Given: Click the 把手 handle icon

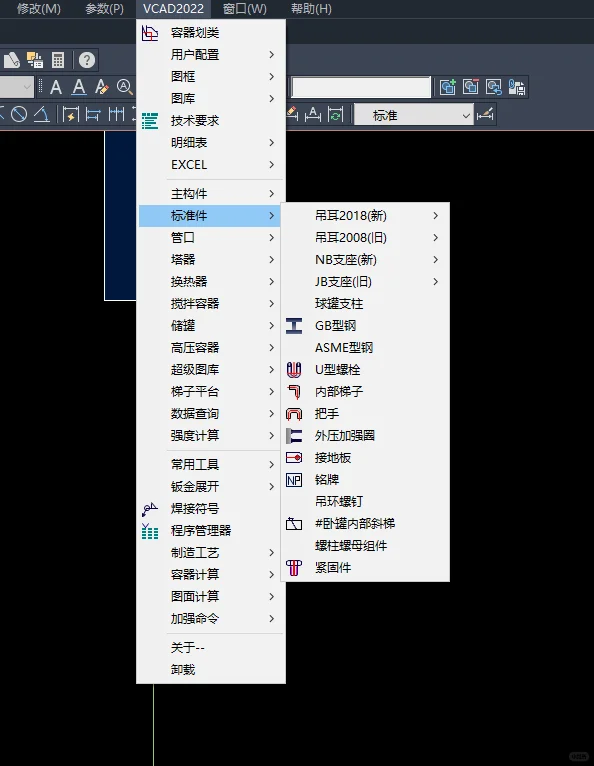Looking at the screenshot, I should [294, 414].
